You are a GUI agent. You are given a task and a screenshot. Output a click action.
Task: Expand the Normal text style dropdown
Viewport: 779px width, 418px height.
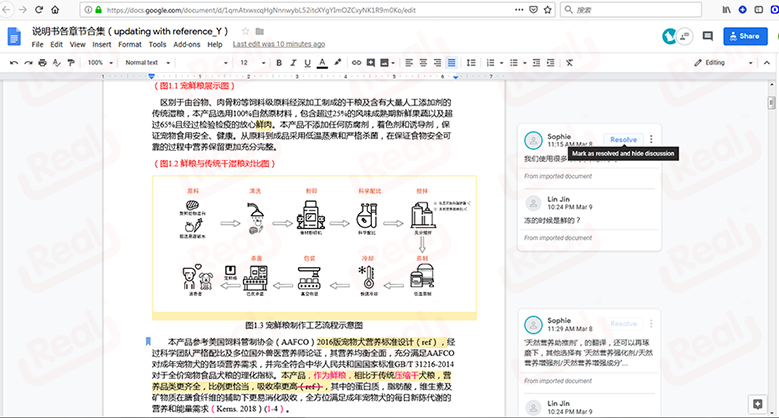(148, 62)
